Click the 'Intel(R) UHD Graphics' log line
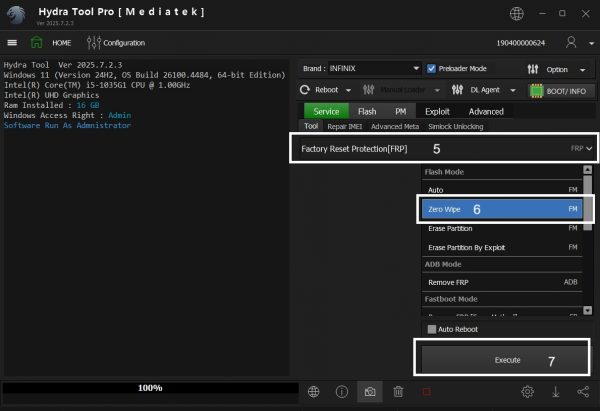The image size is (600, 411). (51, 95)
